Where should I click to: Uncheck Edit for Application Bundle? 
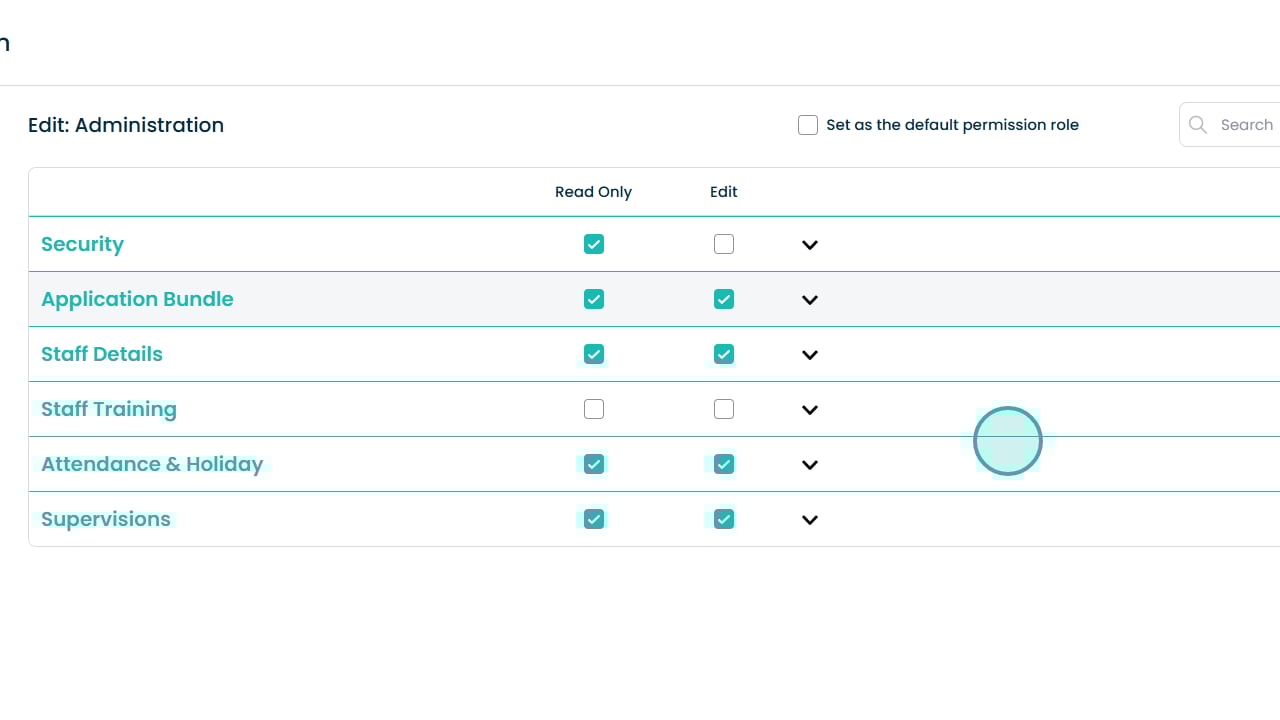(724, 299)
